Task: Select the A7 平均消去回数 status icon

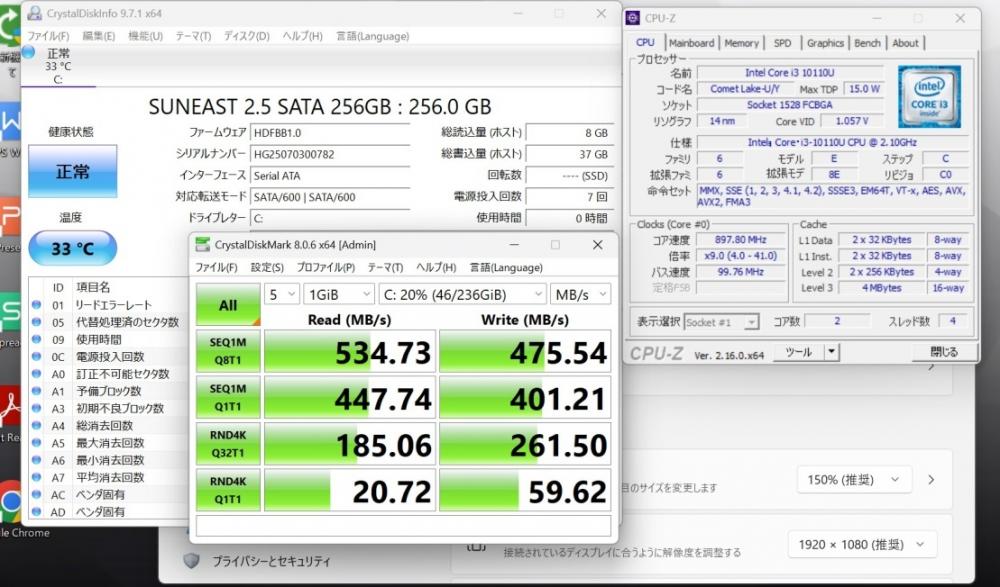Action: [36, 477]
